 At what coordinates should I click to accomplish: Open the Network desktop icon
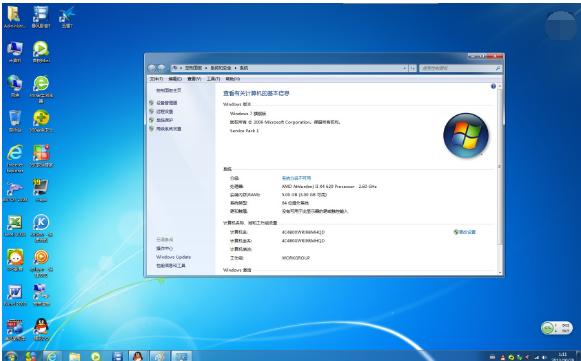coord(15,86)
